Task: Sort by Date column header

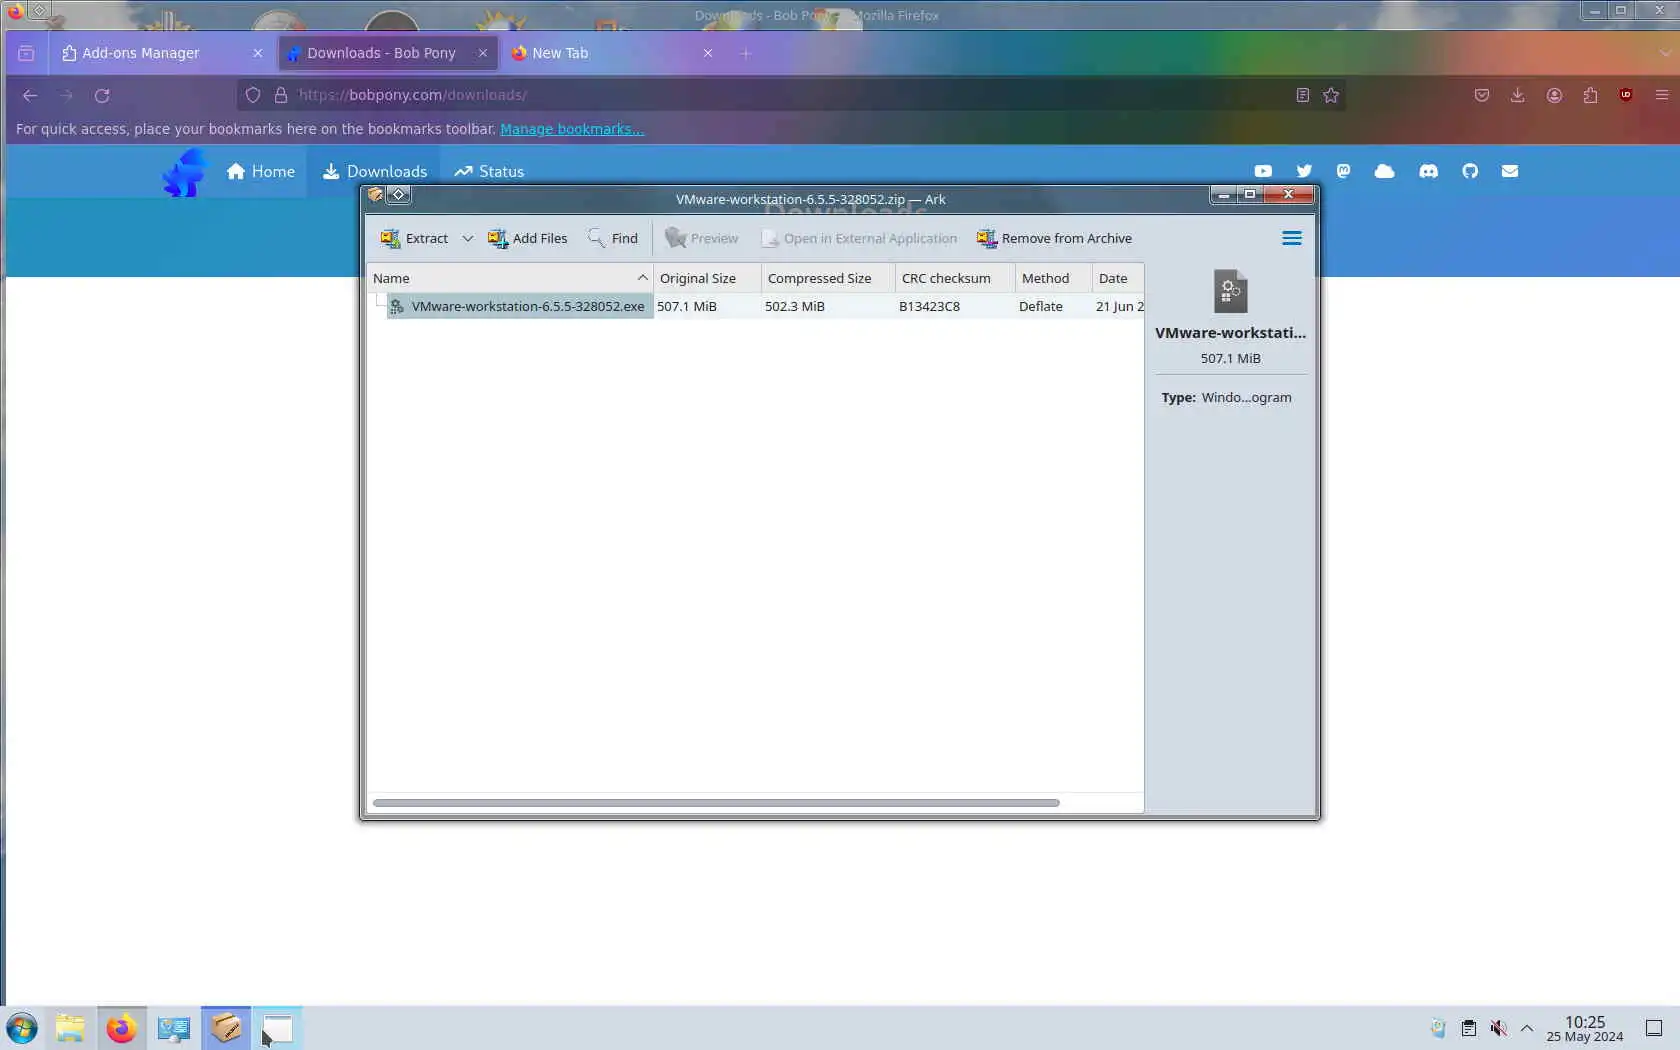Action: click(1118, 278)
